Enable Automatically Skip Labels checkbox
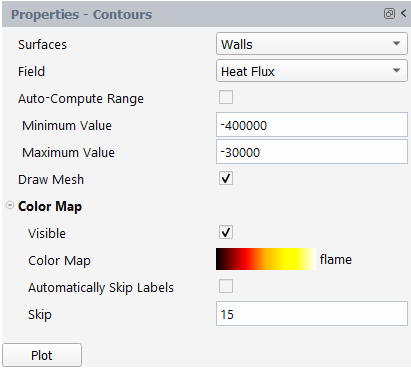Screen dimensions: 411x369 tap(226, 286)
